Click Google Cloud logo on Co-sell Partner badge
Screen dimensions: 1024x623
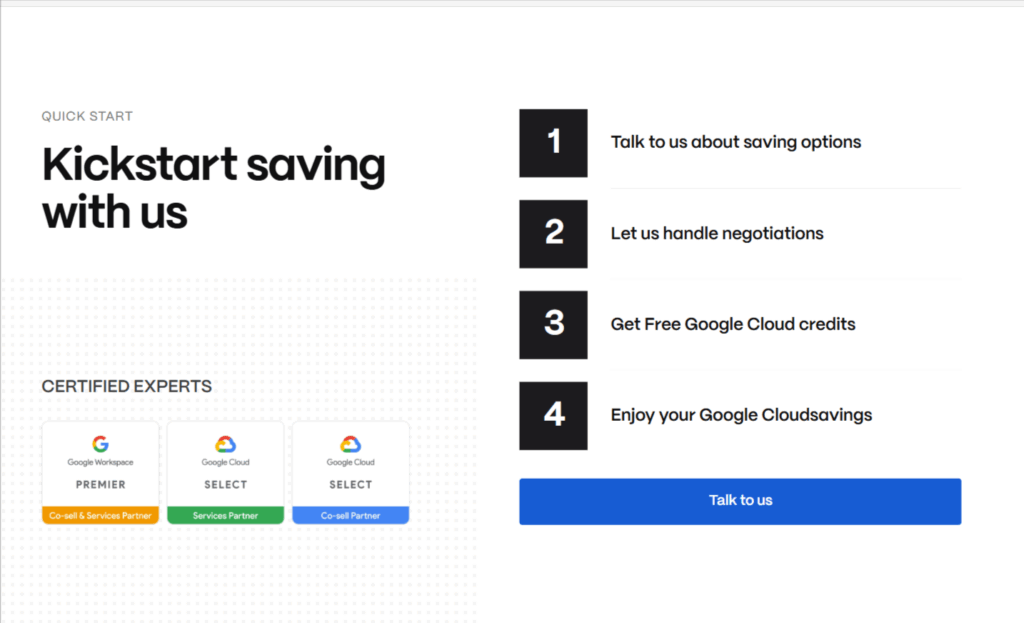point(351,444)
